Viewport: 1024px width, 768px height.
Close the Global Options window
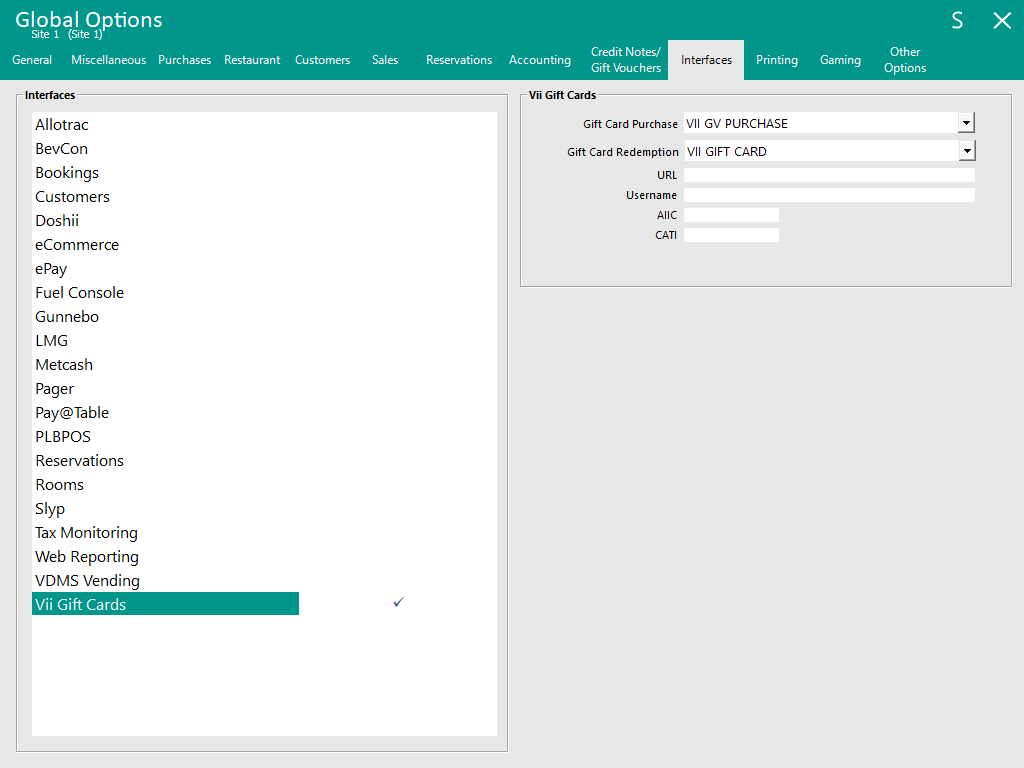click(x=1001, y=21)
